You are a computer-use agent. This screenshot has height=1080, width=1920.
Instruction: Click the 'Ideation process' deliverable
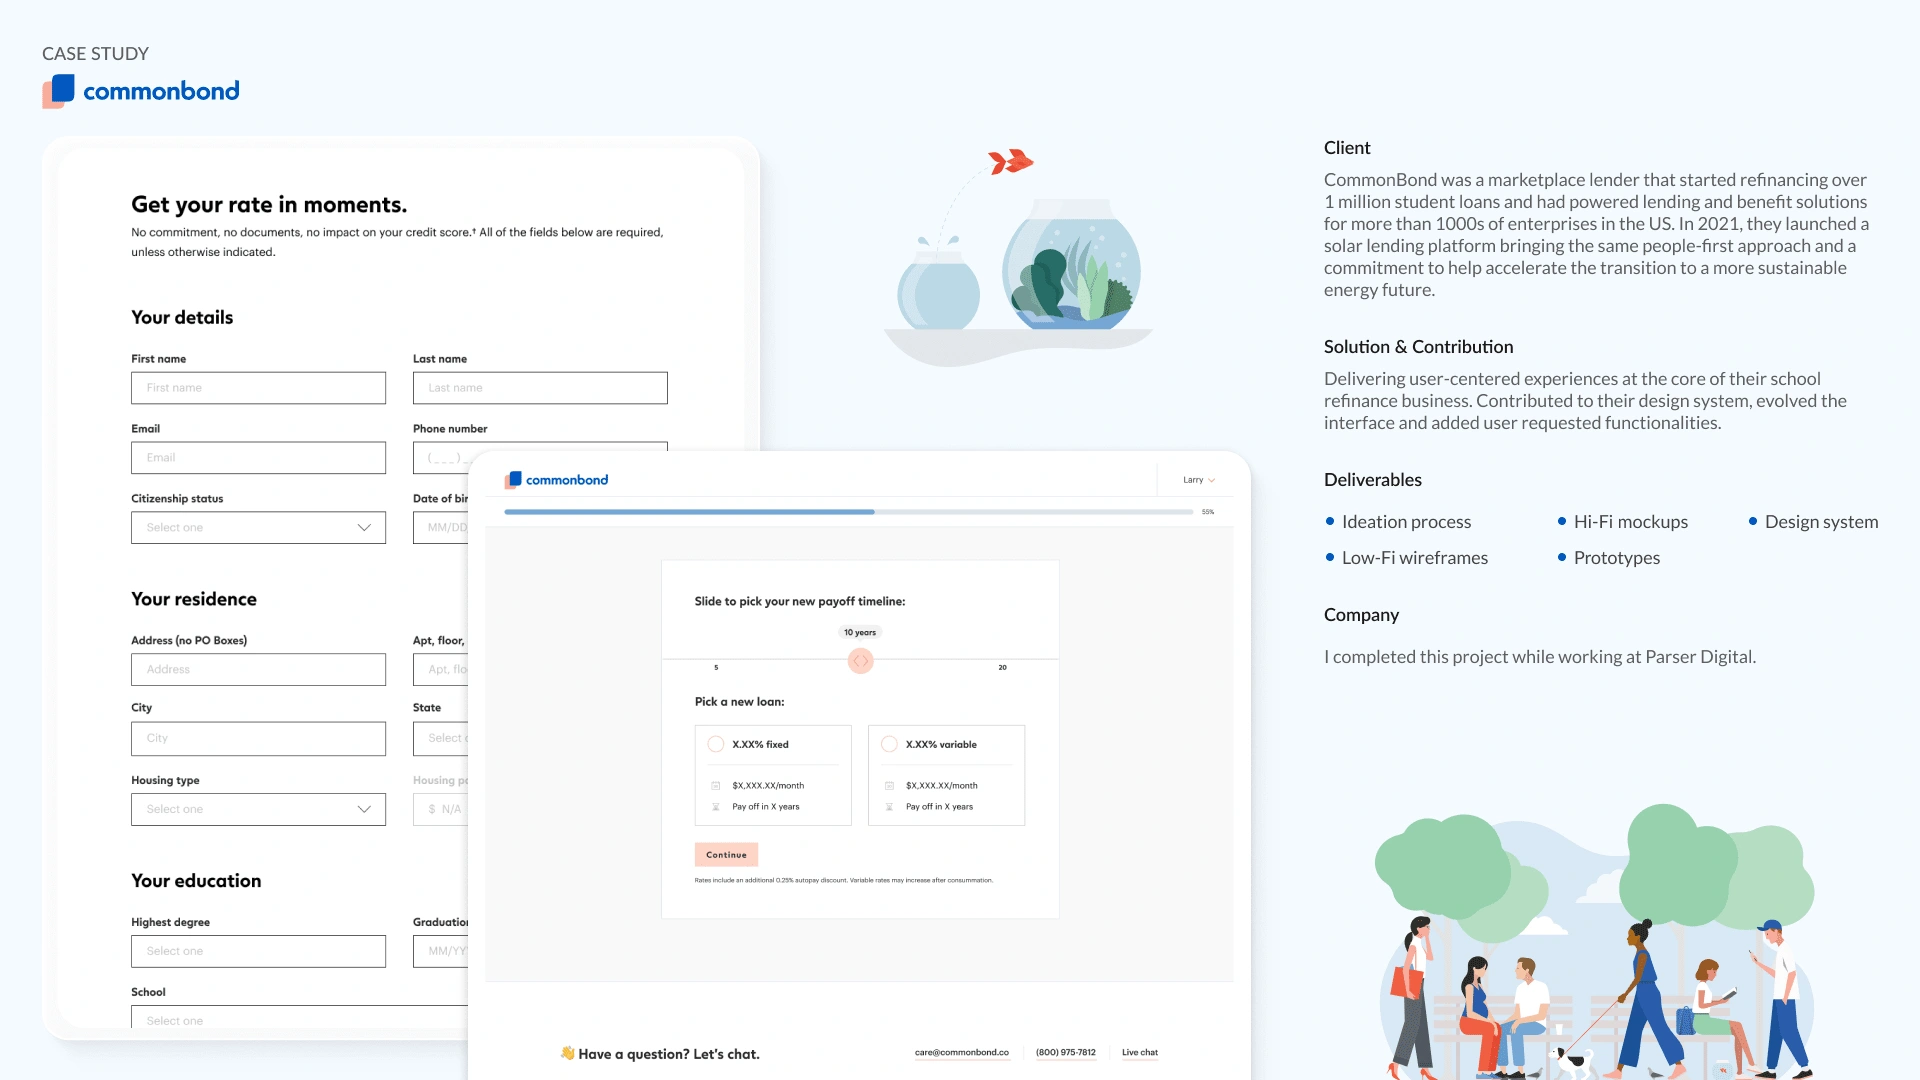point(1406,522)
